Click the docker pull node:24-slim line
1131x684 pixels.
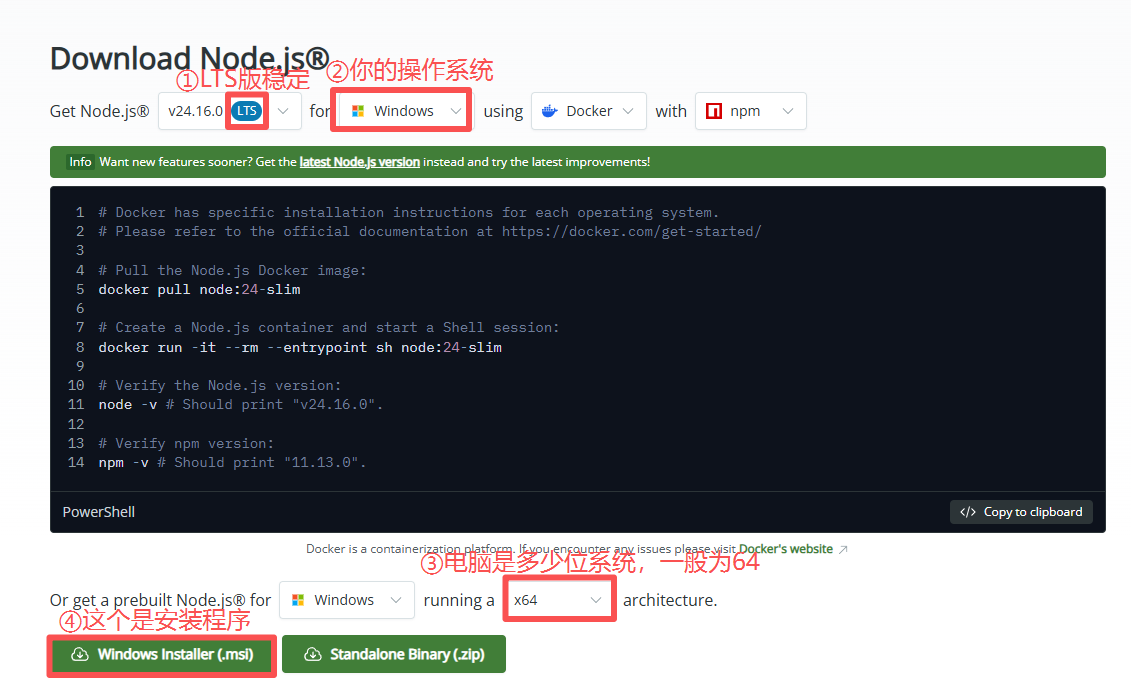tap(199, 289)
